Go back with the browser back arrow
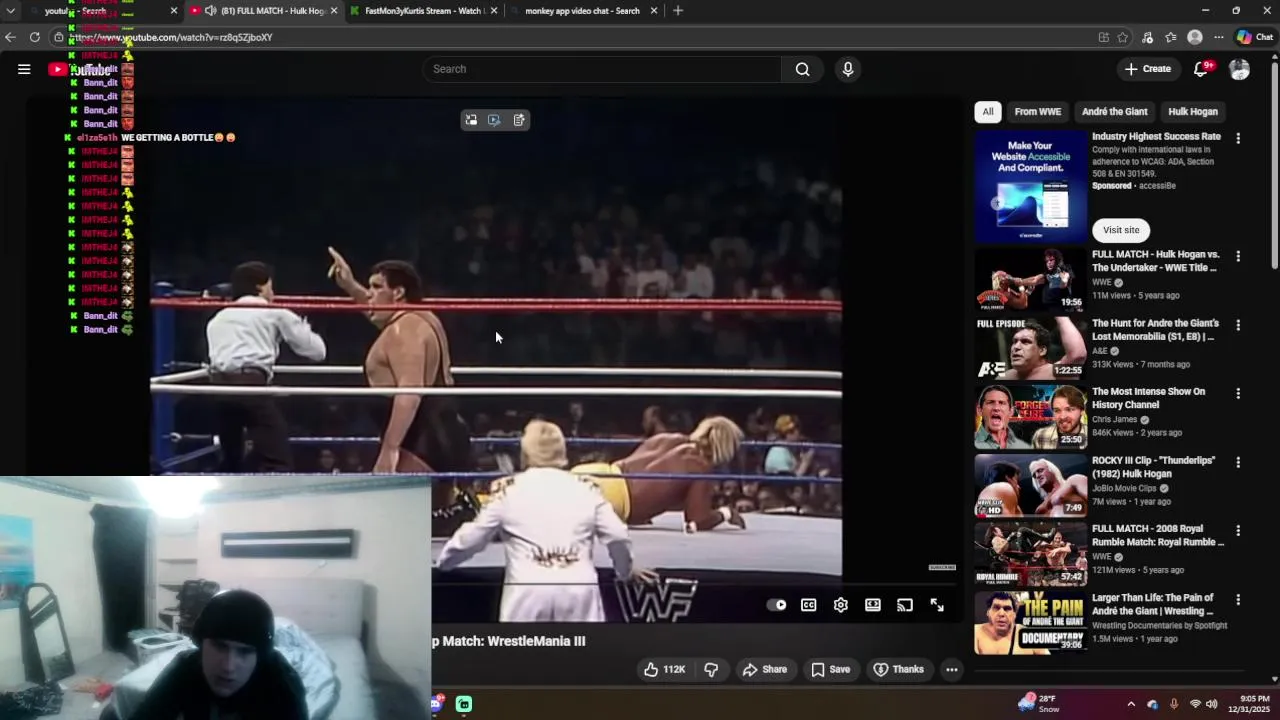1280x720 pixels. (x=10, y=37)
